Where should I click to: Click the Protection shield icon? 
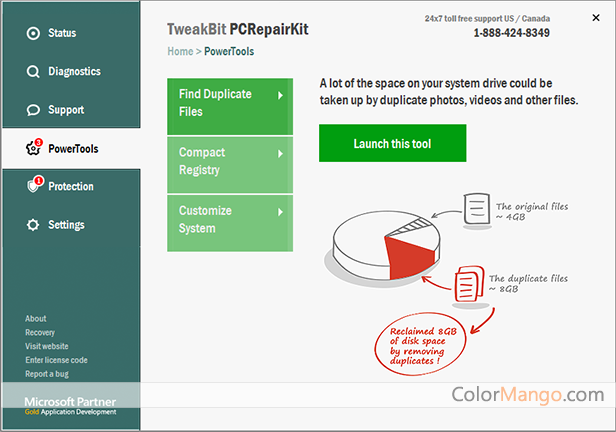(x=35, y=184)
